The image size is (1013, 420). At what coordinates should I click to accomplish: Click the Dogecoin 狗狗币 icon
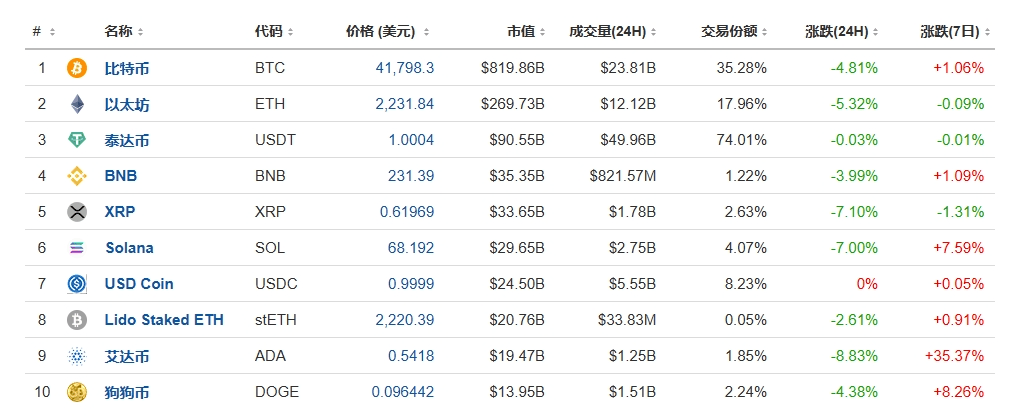(x=77, y=392)
